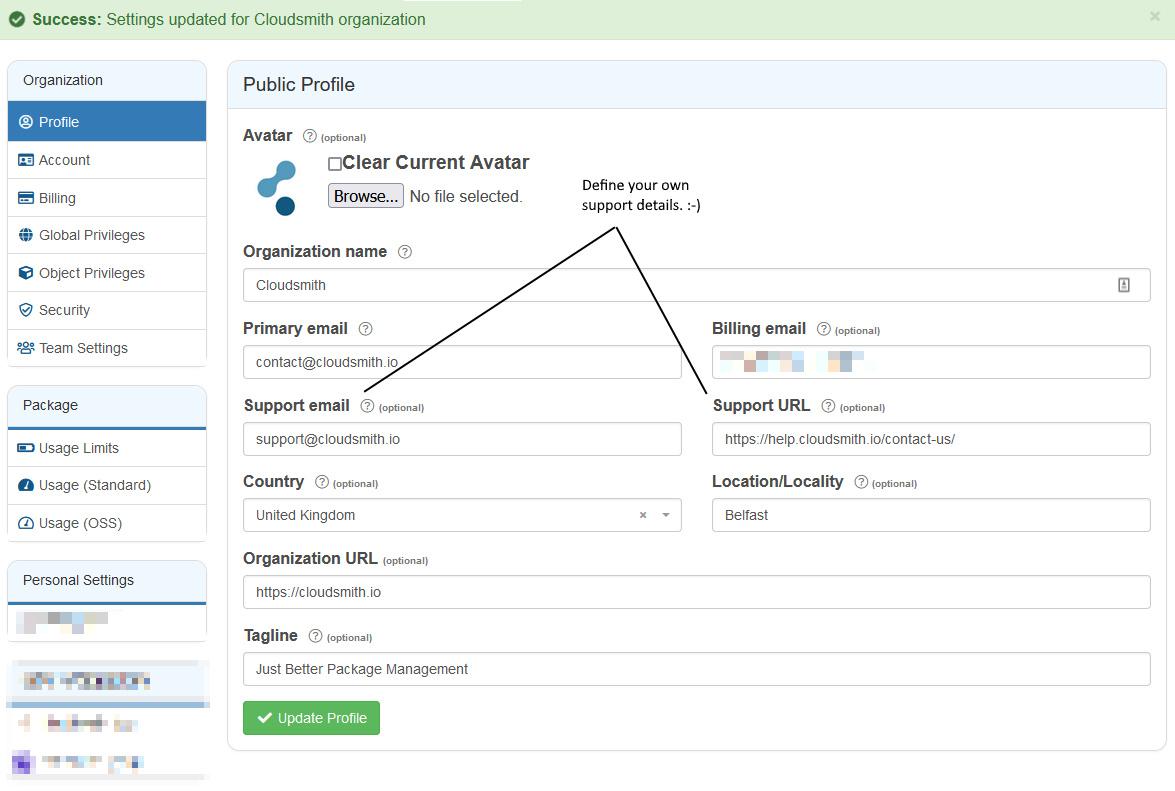Open the Country dropdown arrow
This screenshot has height=791, width=1175.
[x=665, y=515]
